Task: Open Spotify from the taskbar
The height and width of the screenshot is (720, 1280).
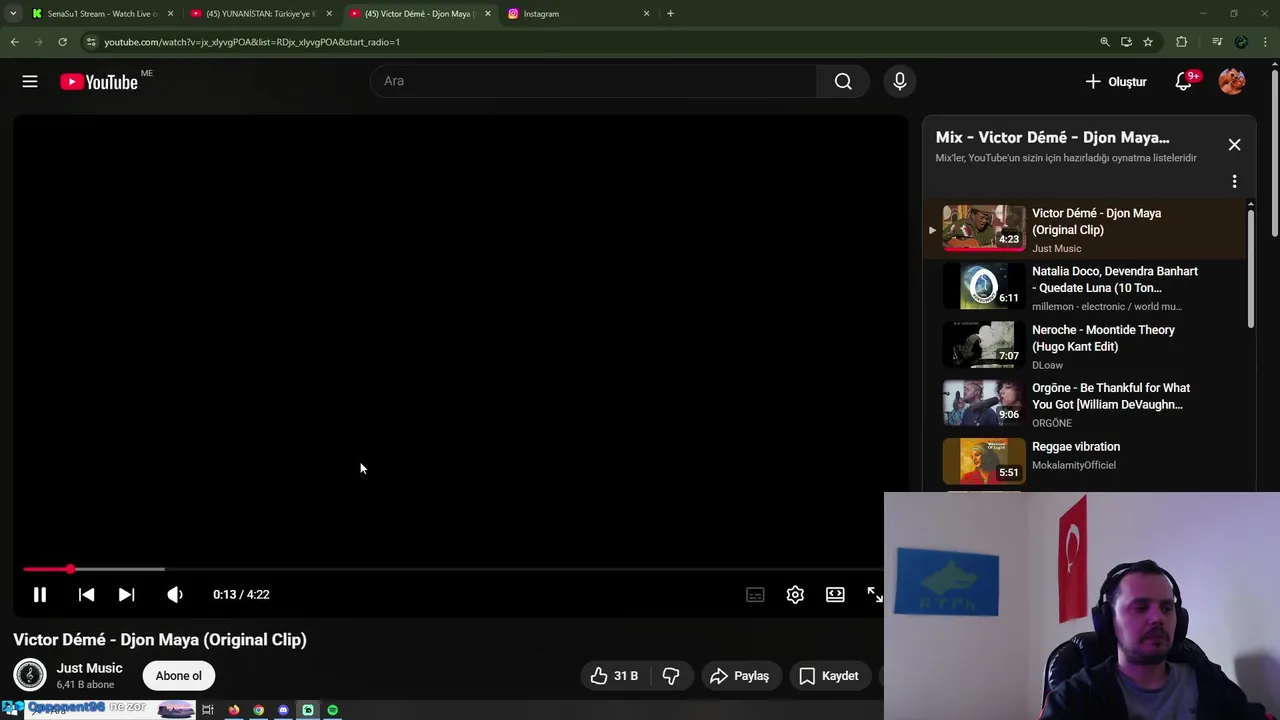Action: tap(333, 710)
